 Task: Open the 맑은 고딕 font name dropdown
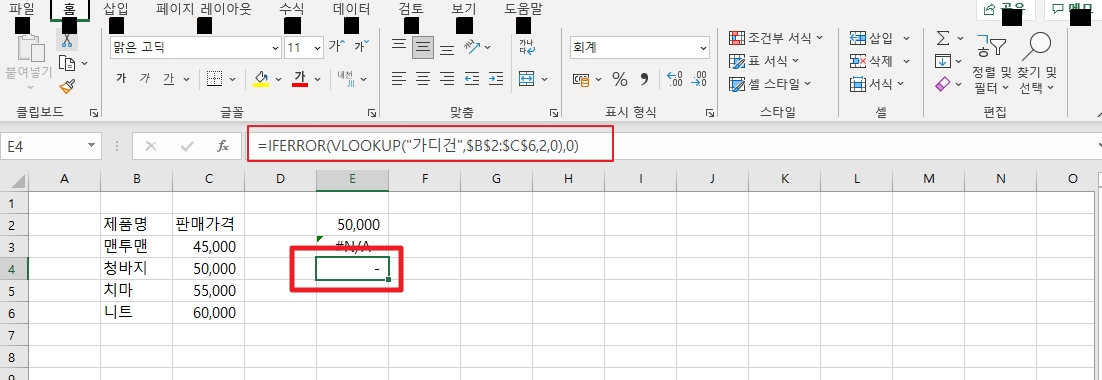pyautogui.click(x=276, y=48)
